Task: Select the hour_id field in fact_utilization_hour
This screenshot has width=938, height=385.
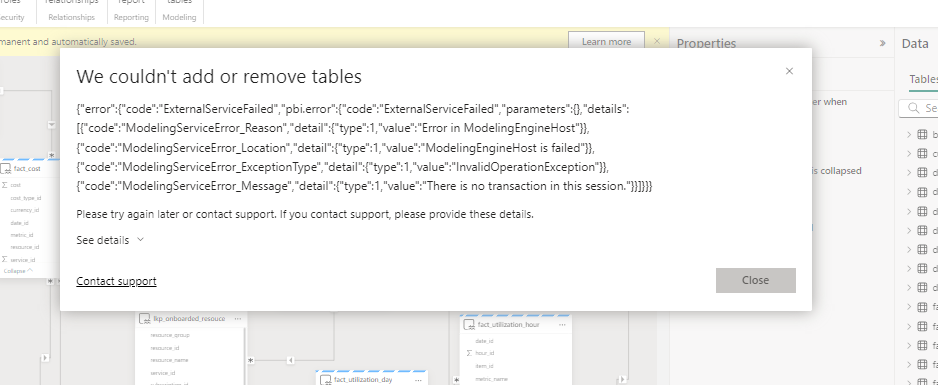Action: pos(484,353)
